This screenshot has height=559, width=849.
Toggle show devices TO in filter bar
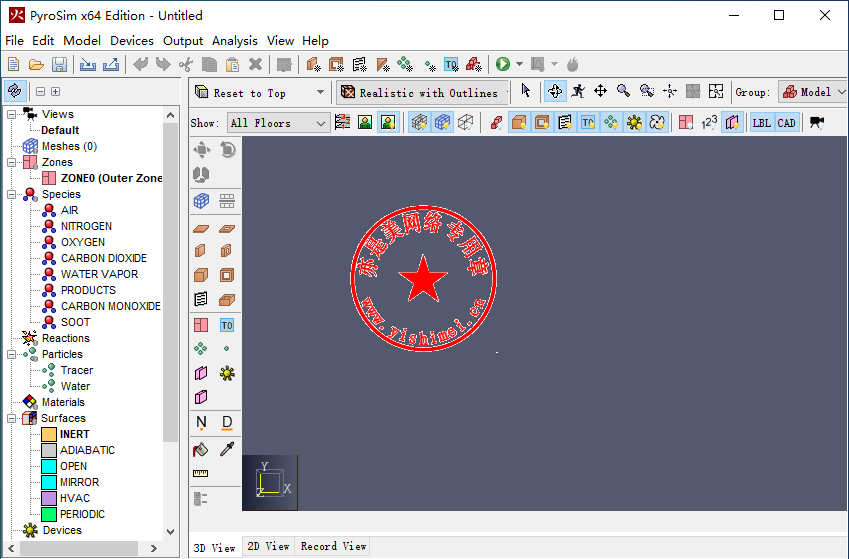(588, 123)
